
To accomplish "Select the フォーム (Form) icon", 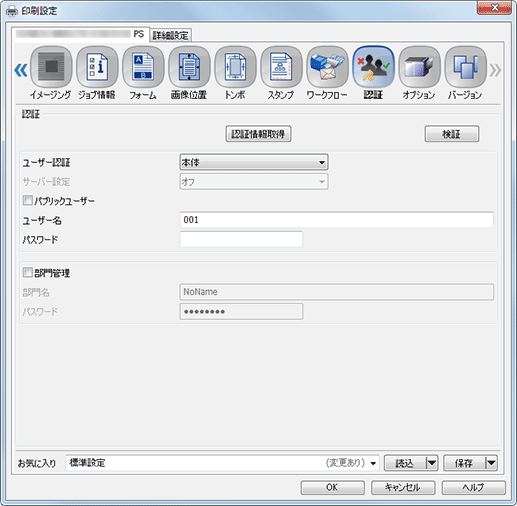I will tap(143, 67).
